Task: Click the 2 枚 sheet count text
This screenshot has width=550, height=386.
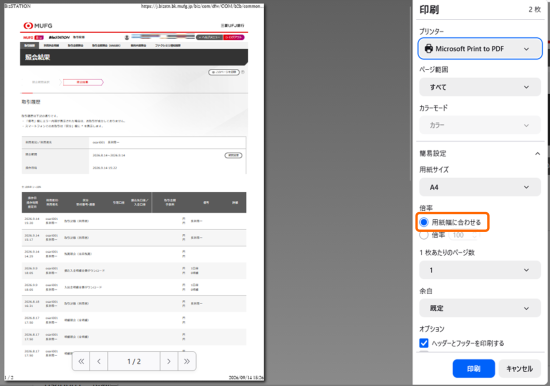Action: coord(534,10)
